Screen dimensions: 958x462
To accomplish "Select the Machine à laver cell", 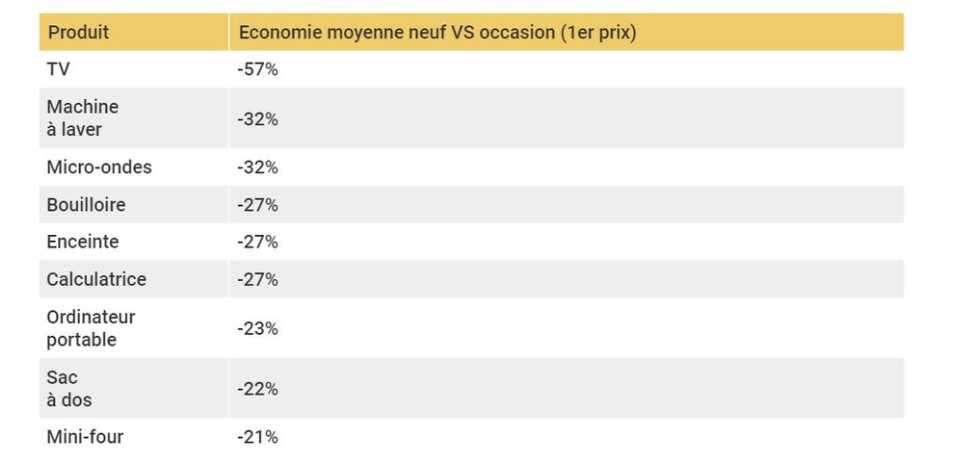I will click(82, 118).
